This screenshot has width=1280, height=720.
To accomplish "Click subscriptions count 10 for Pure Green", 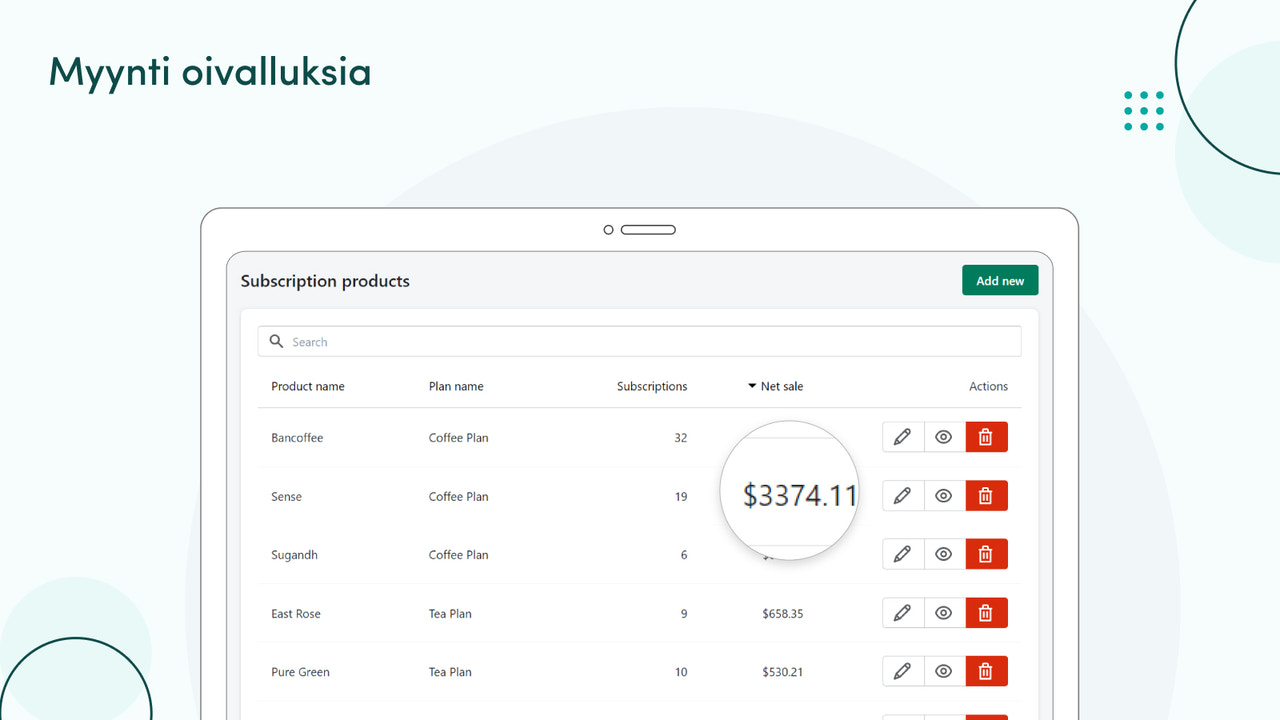I will click(681, 672).
